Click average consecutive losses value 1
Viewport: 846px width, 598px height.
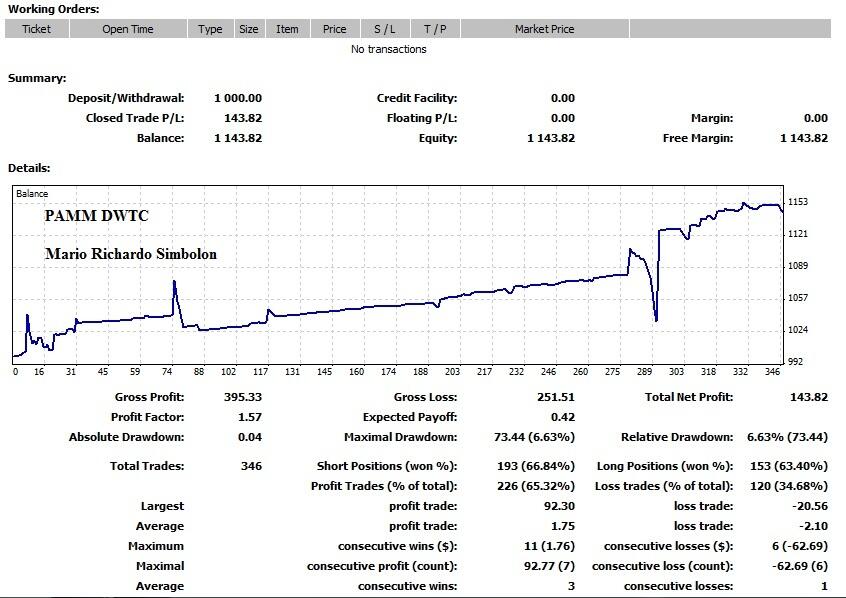(x=824, y=586)
